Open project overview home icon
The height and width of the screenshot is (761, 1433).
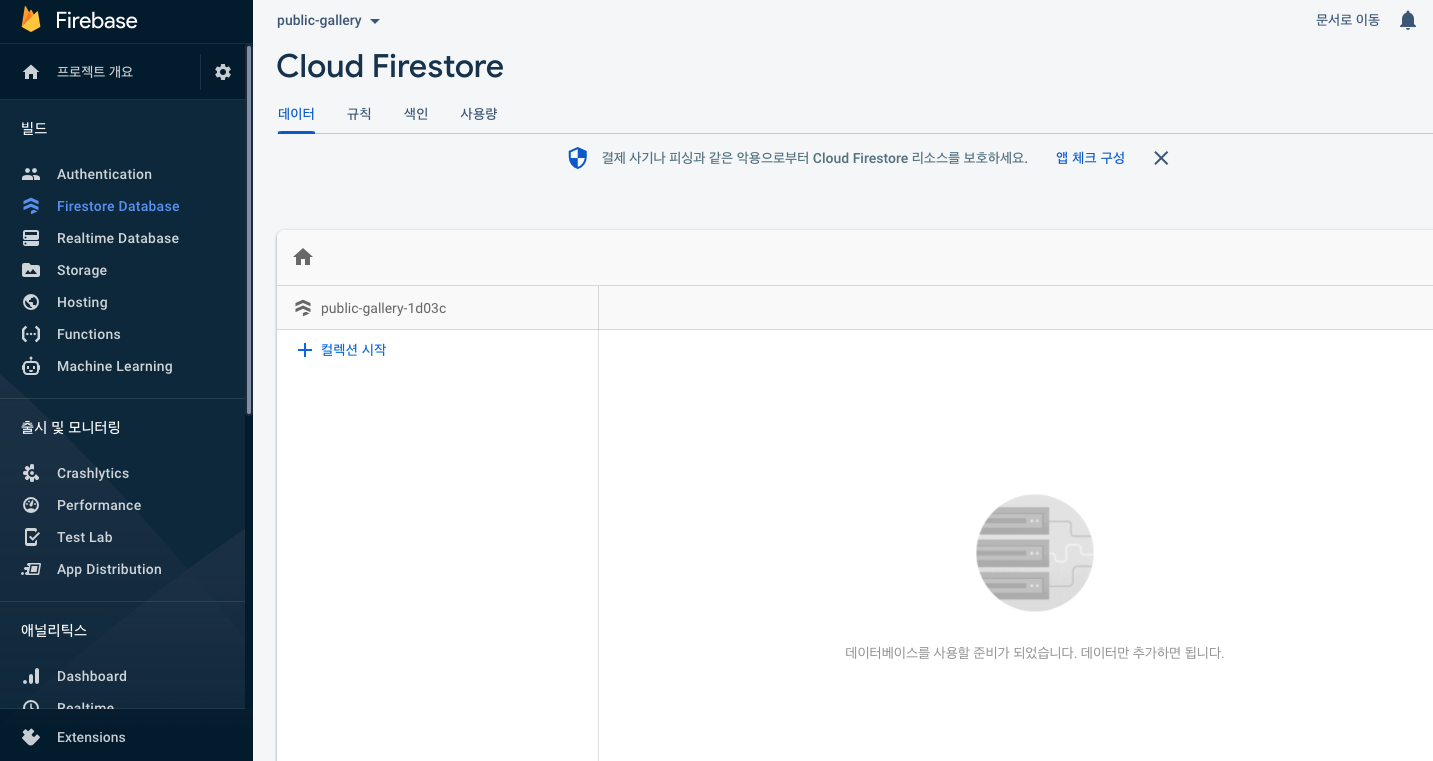[x=31, y=72]
